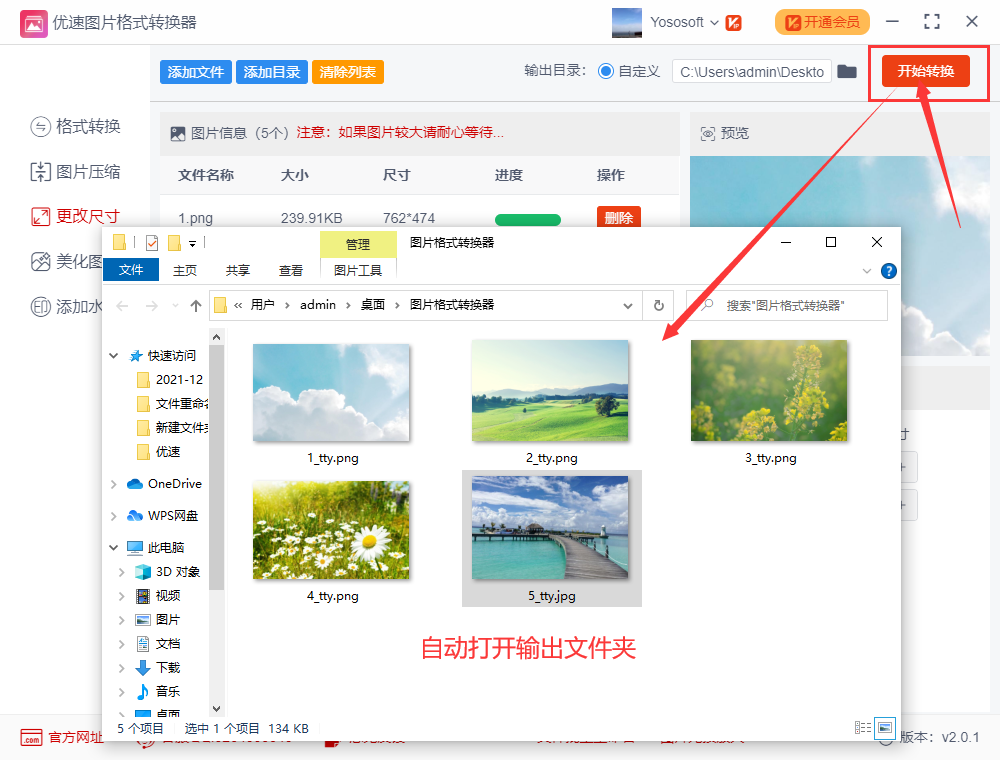Click the 添加文件 button

coord(196,72)
